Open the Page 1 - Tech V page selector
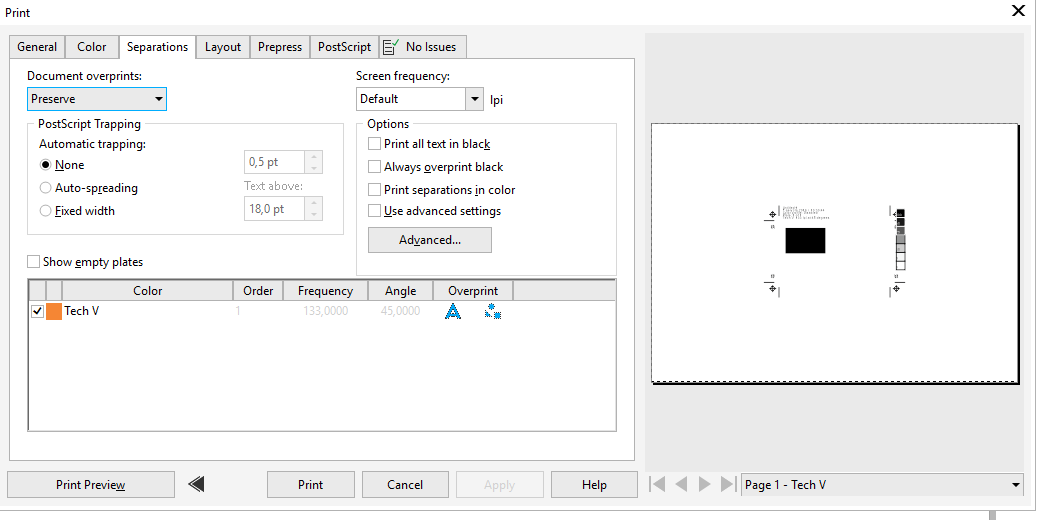Screen dimensions: 1047x520 tap(883, 485)
